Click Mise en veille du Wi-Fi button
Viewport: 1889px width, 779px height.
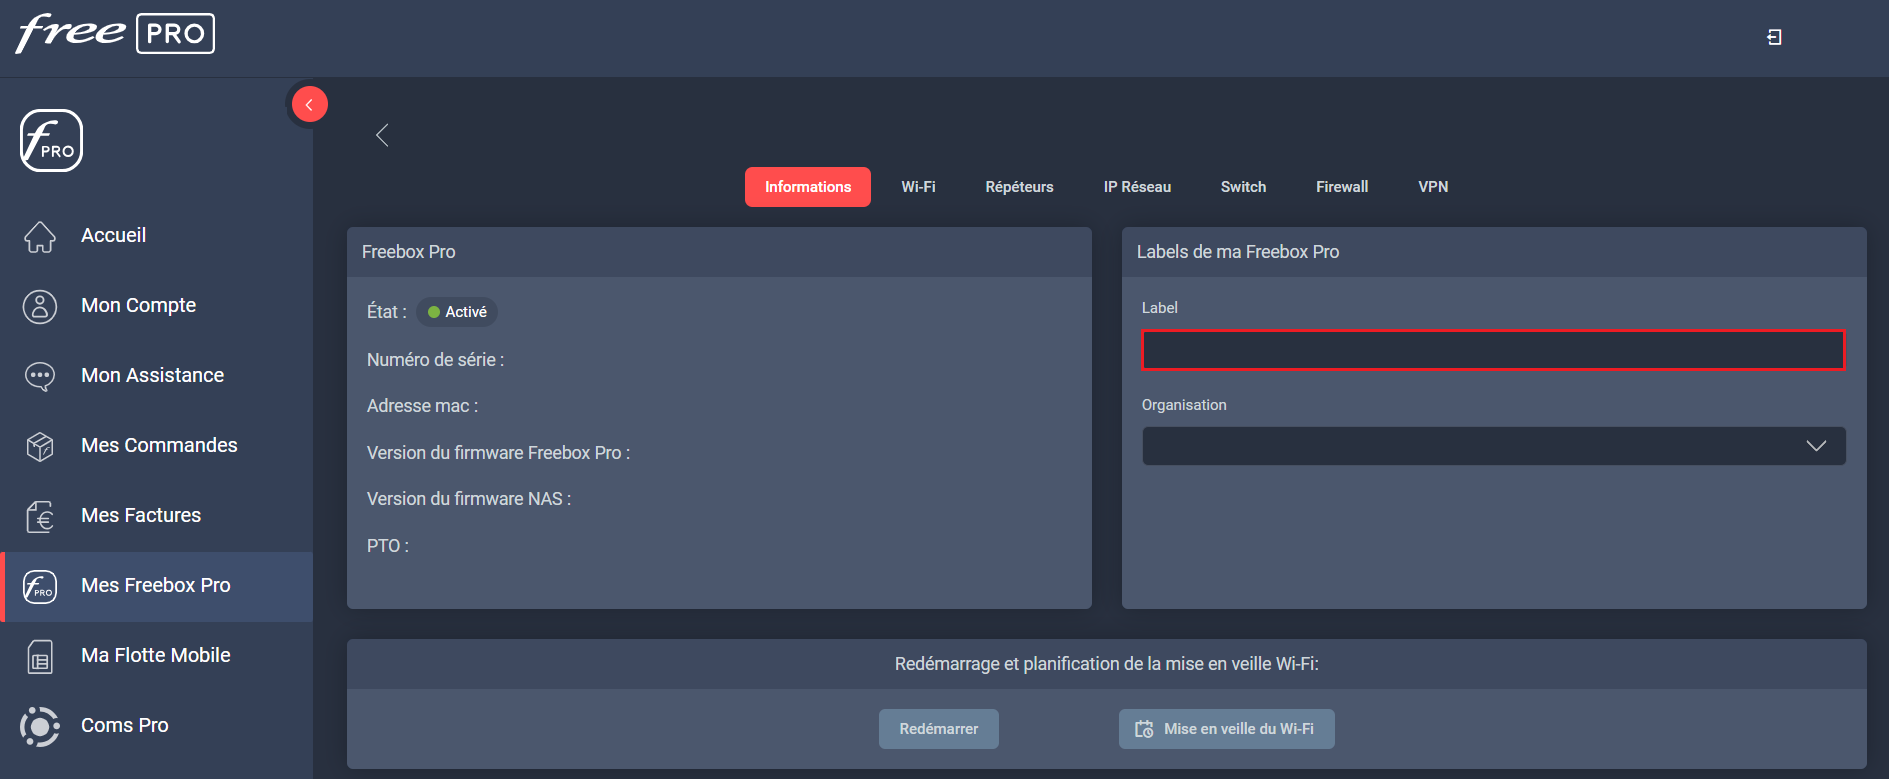click(x=1226, y=729)
